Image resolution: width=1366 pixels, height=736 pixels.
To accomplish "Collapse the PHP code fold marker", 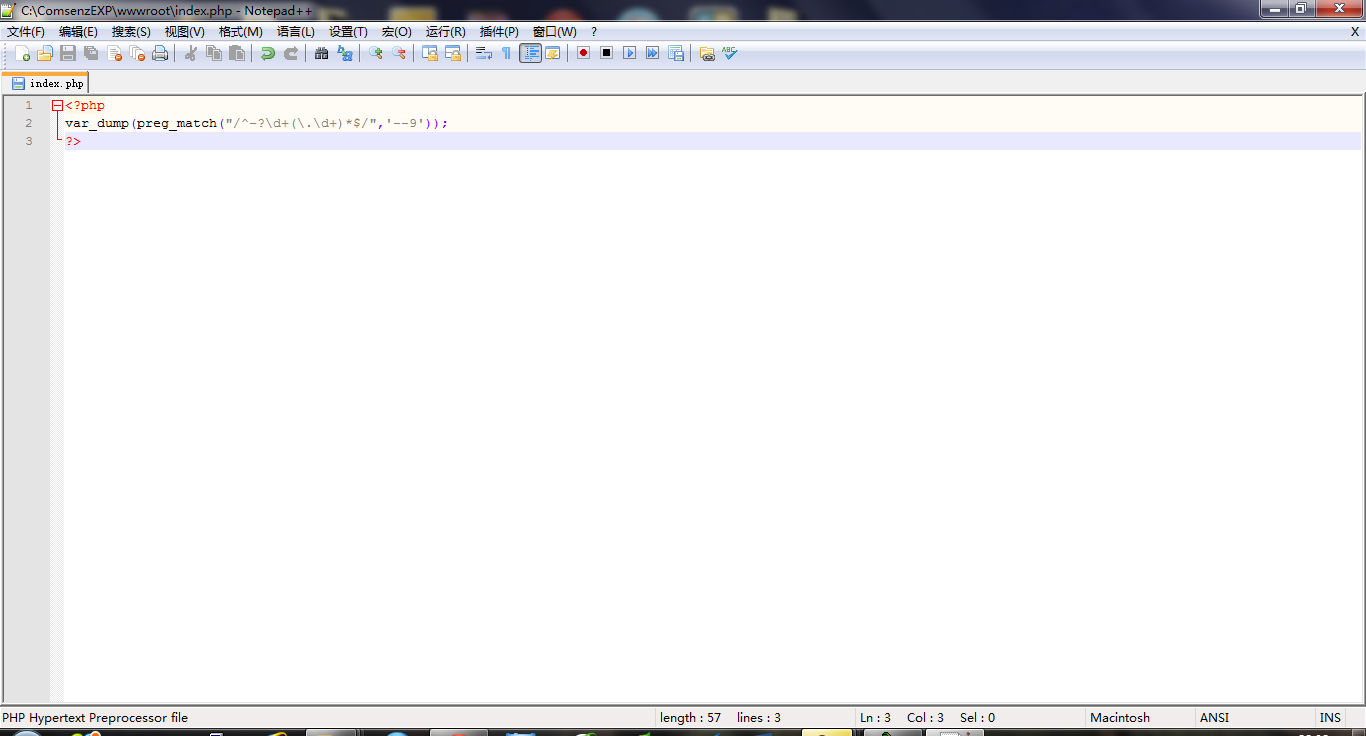I will pyautogui.click(x=57, y=106).
